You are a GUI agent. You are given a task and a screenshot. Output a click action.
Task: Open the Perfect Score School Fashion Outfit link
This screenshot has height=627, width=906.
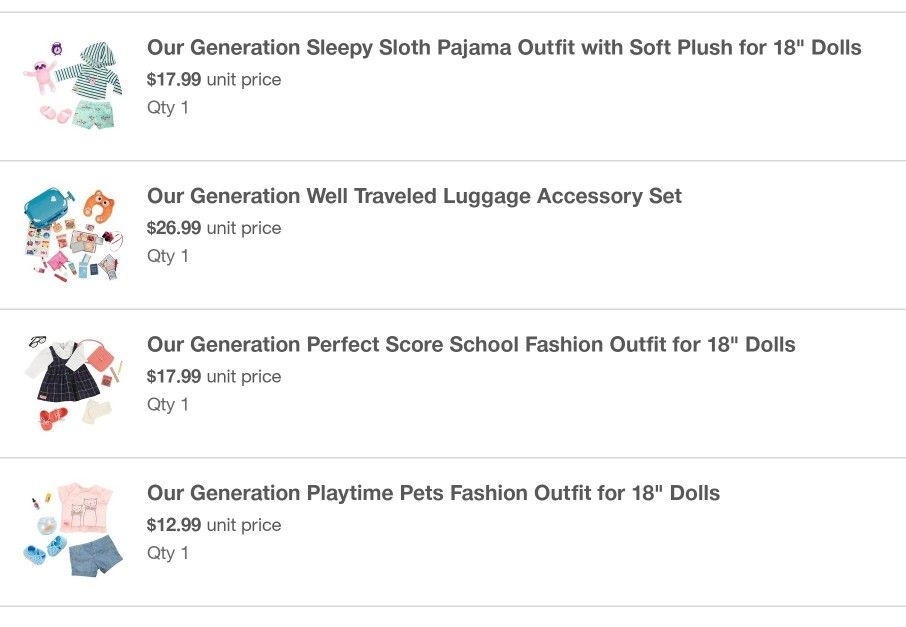click(x=470, y=344)
